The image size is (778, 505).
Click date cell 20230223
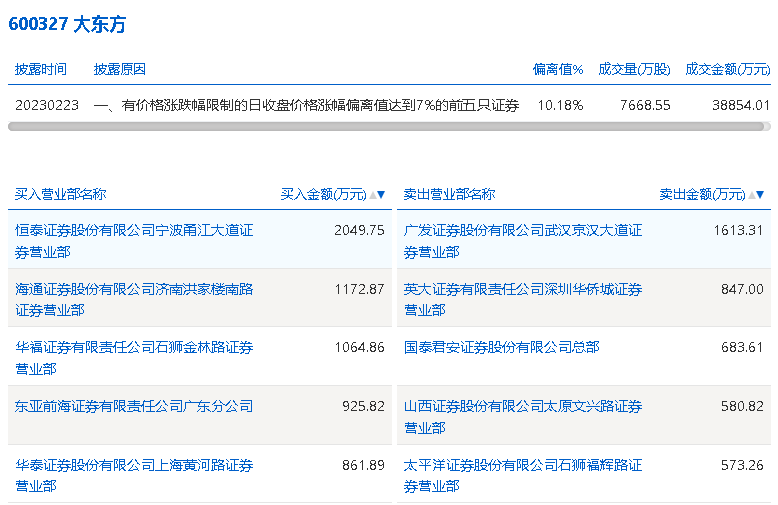47,105
